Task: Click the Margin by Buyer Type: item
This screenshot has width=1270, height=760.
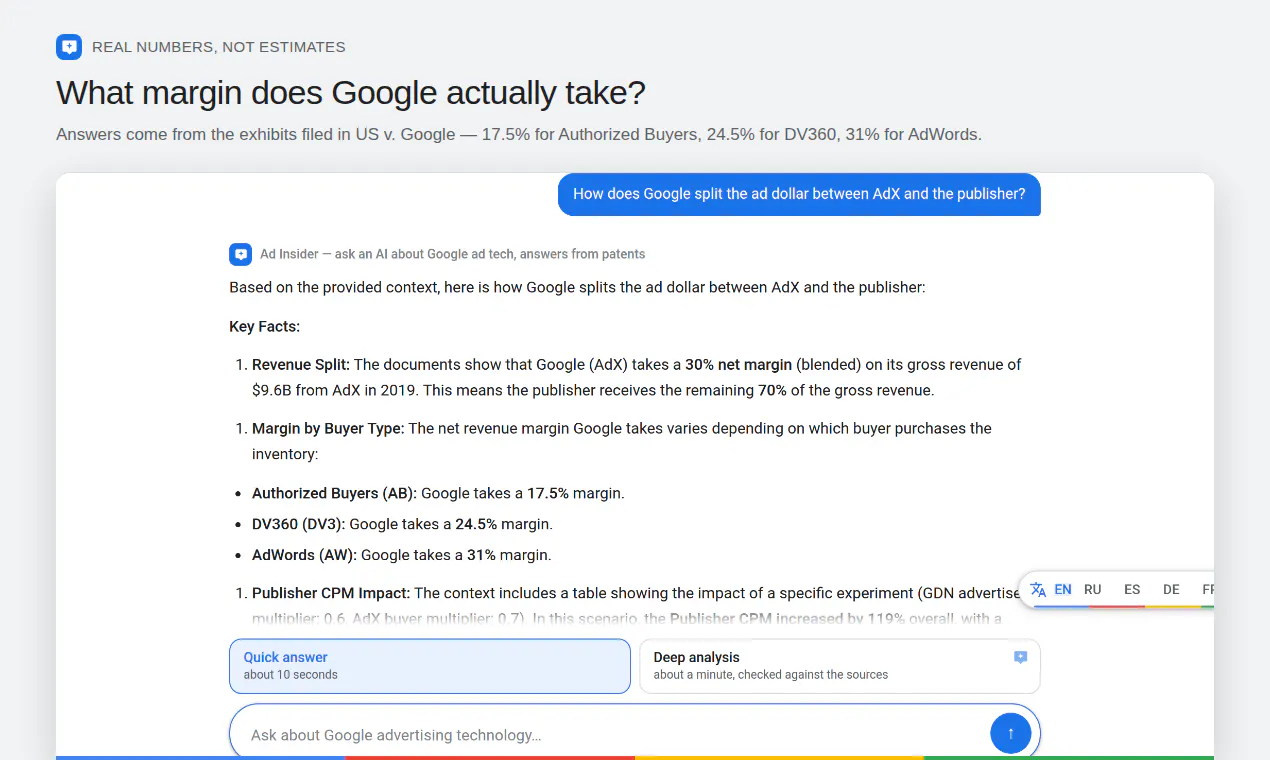Action: click(x=622, y=441)
